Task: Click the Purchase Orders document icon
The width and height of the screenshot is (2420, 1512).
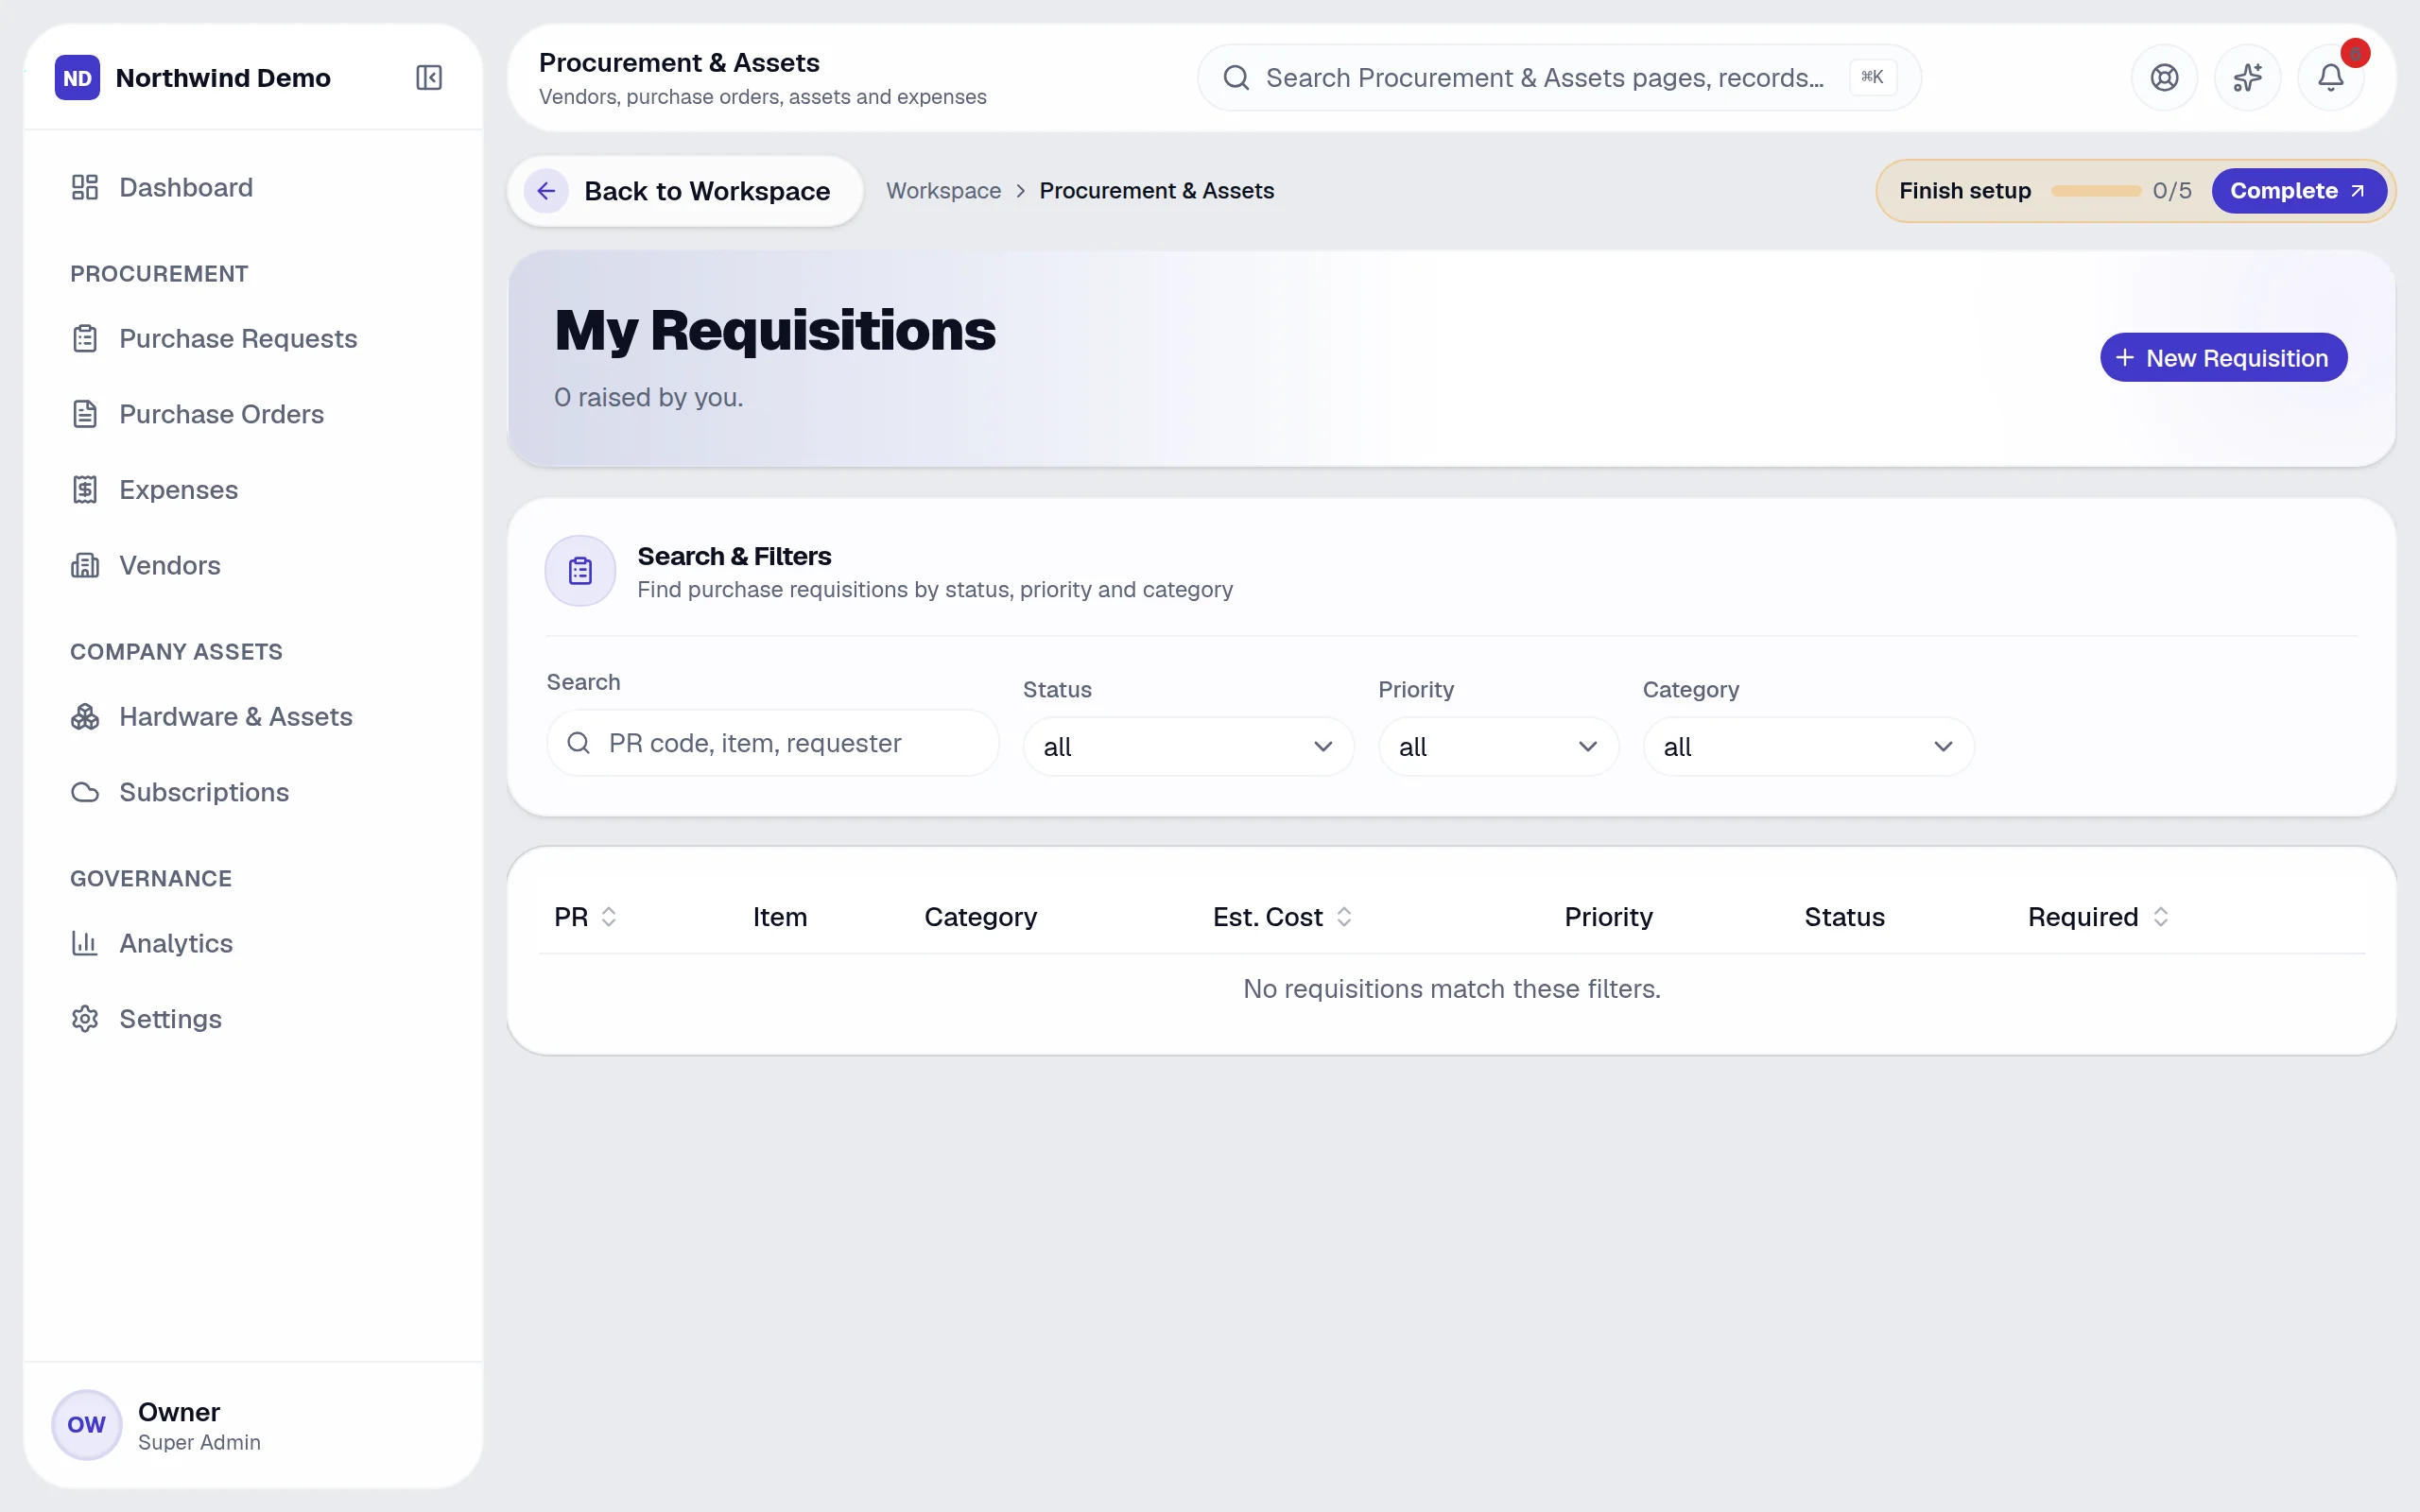Action: click(85, 414)
